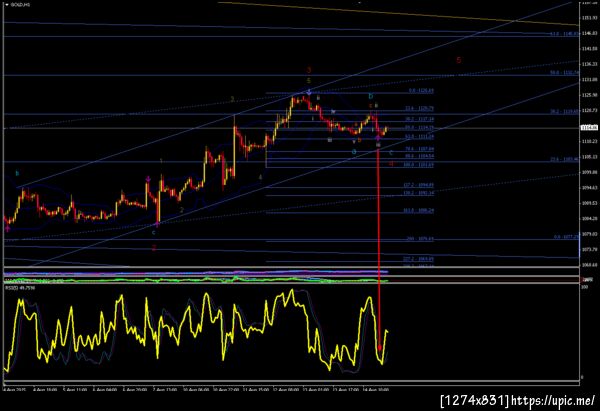Select the 0.0 - 1077.29 Fibonacci label
Viewport: 600px width, 411px height.
[x=566, y=237]
